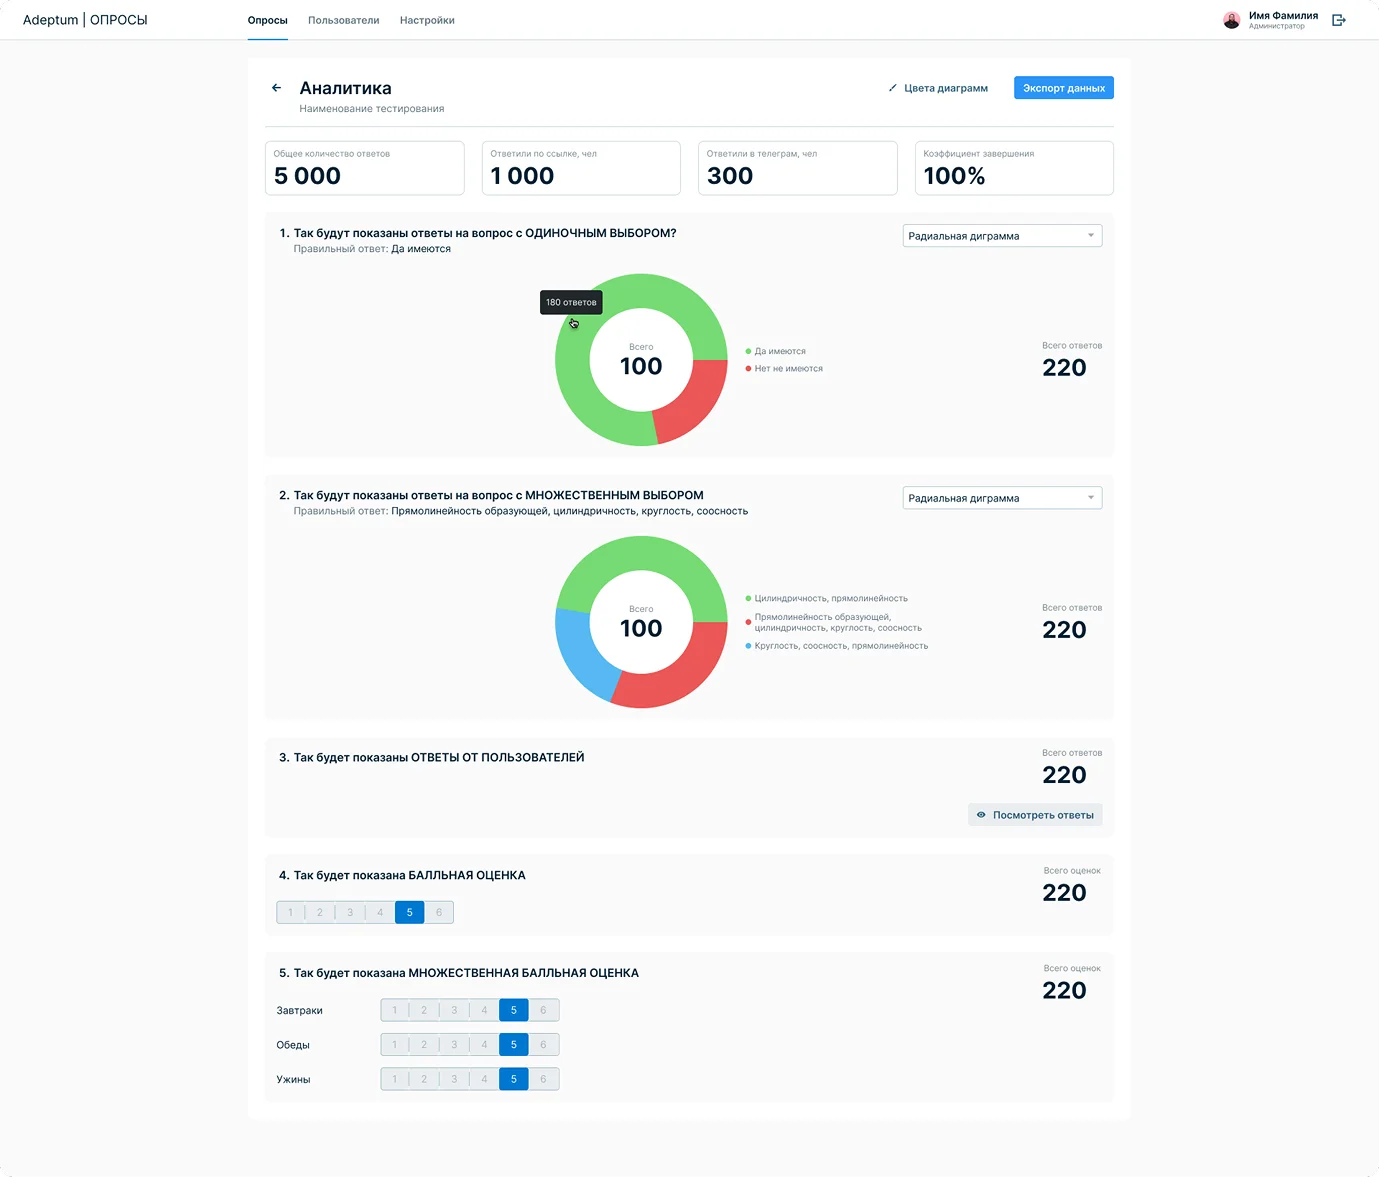Open chart type dropdown for МНОЖЕСТВЕННЫМ ВЫБОРОМ question
The image size is (1379, 1177).
[x=1002, y=498]
